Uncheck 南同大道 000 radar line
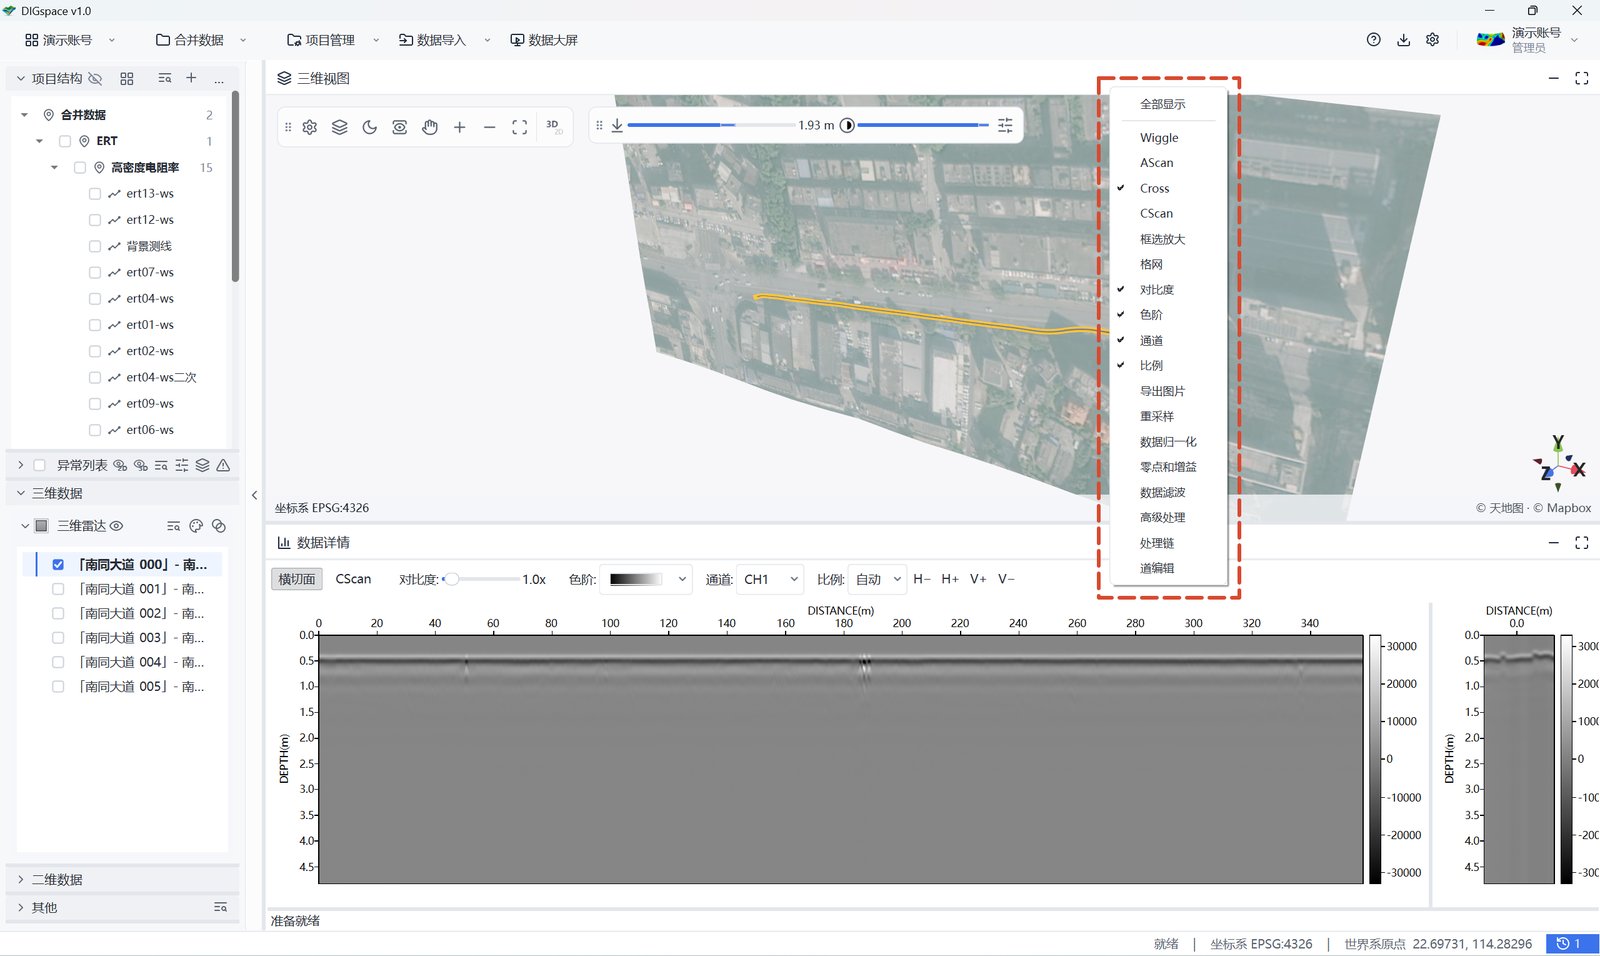The image size is (1600, 956). [58, 565]
